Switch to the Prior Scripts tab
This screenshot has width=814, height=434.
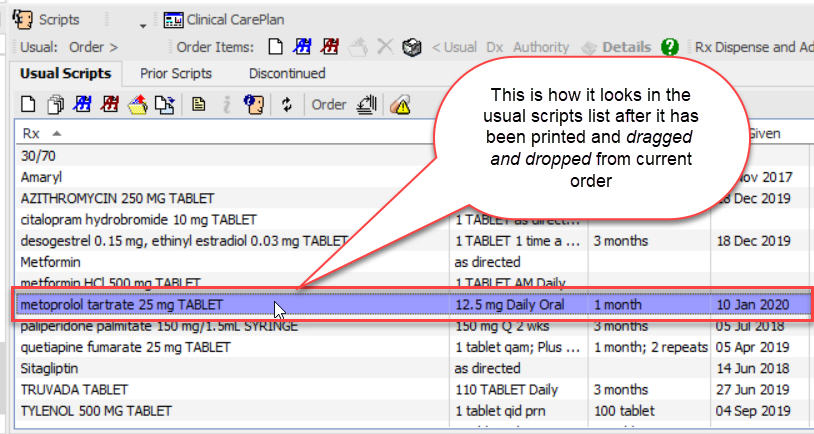point(176,74)
